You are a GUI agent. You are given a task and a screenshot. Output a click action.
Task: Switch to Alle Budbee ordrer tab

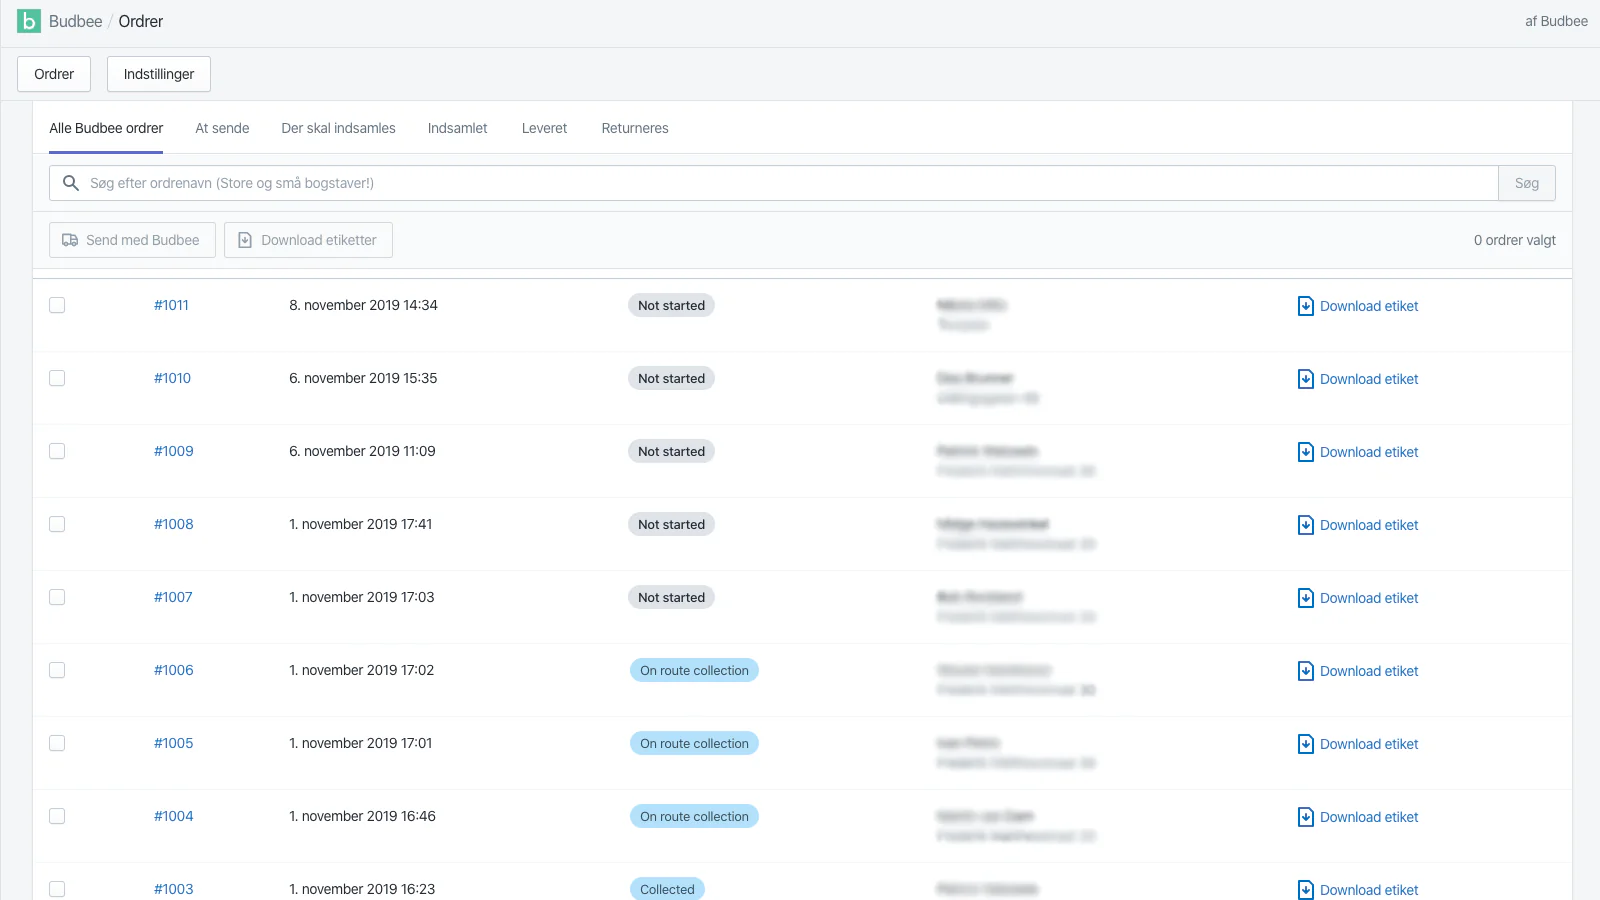106,128
